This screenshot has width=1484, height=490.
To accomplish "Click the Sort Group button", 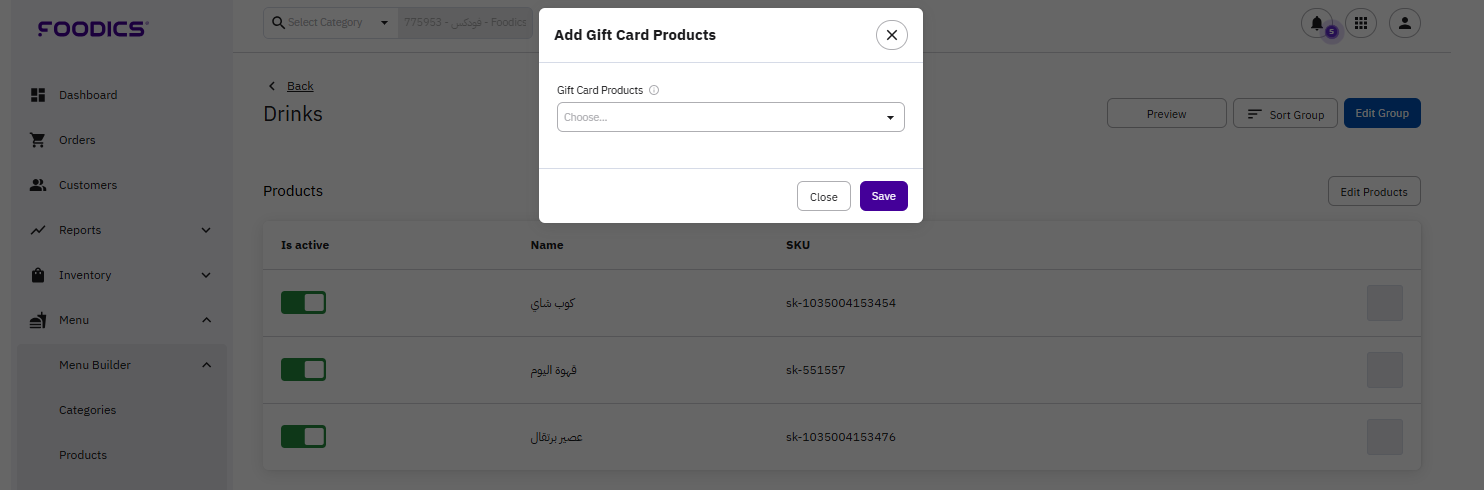I will (1285, 114).
